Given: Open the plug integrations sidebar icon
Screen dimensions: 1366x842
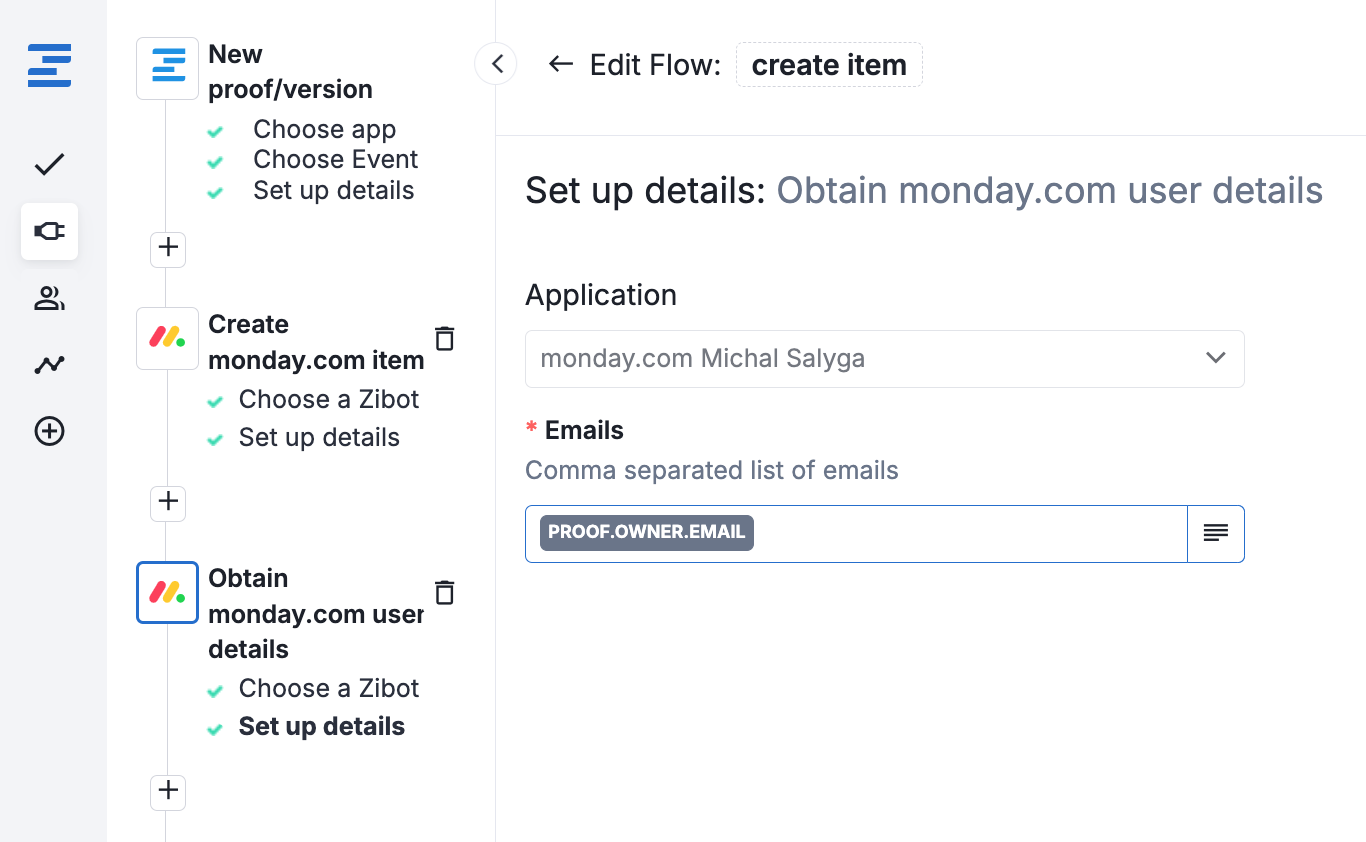Looking at the screenshot, I should pos(49,231).
